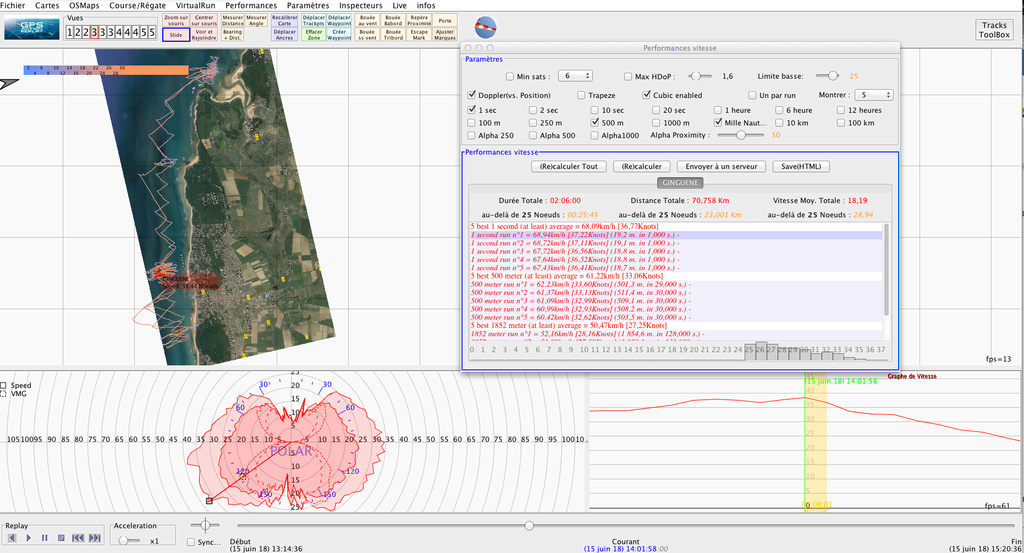This screenshot has height=553, width=1024.
Task: Open the Fichier menu
Action: tap(12, 5)
